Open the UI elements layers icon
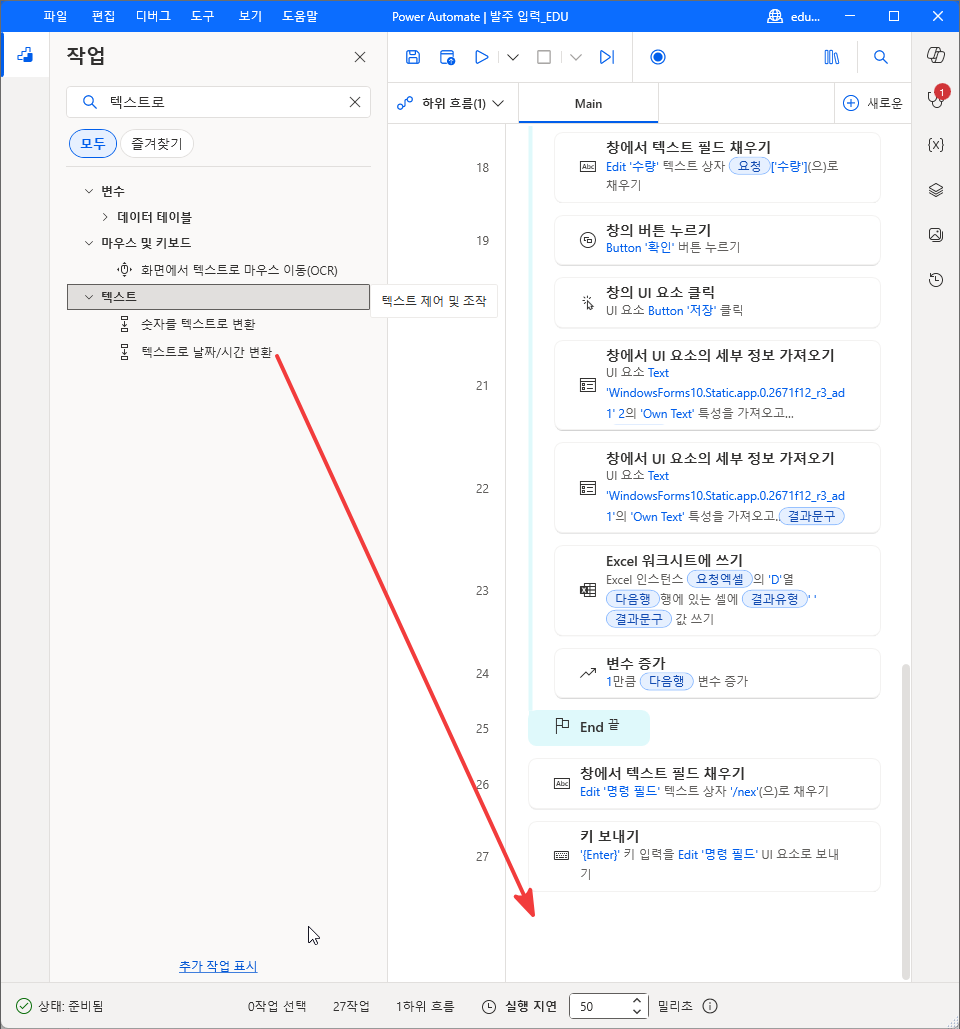 point(936,190)
